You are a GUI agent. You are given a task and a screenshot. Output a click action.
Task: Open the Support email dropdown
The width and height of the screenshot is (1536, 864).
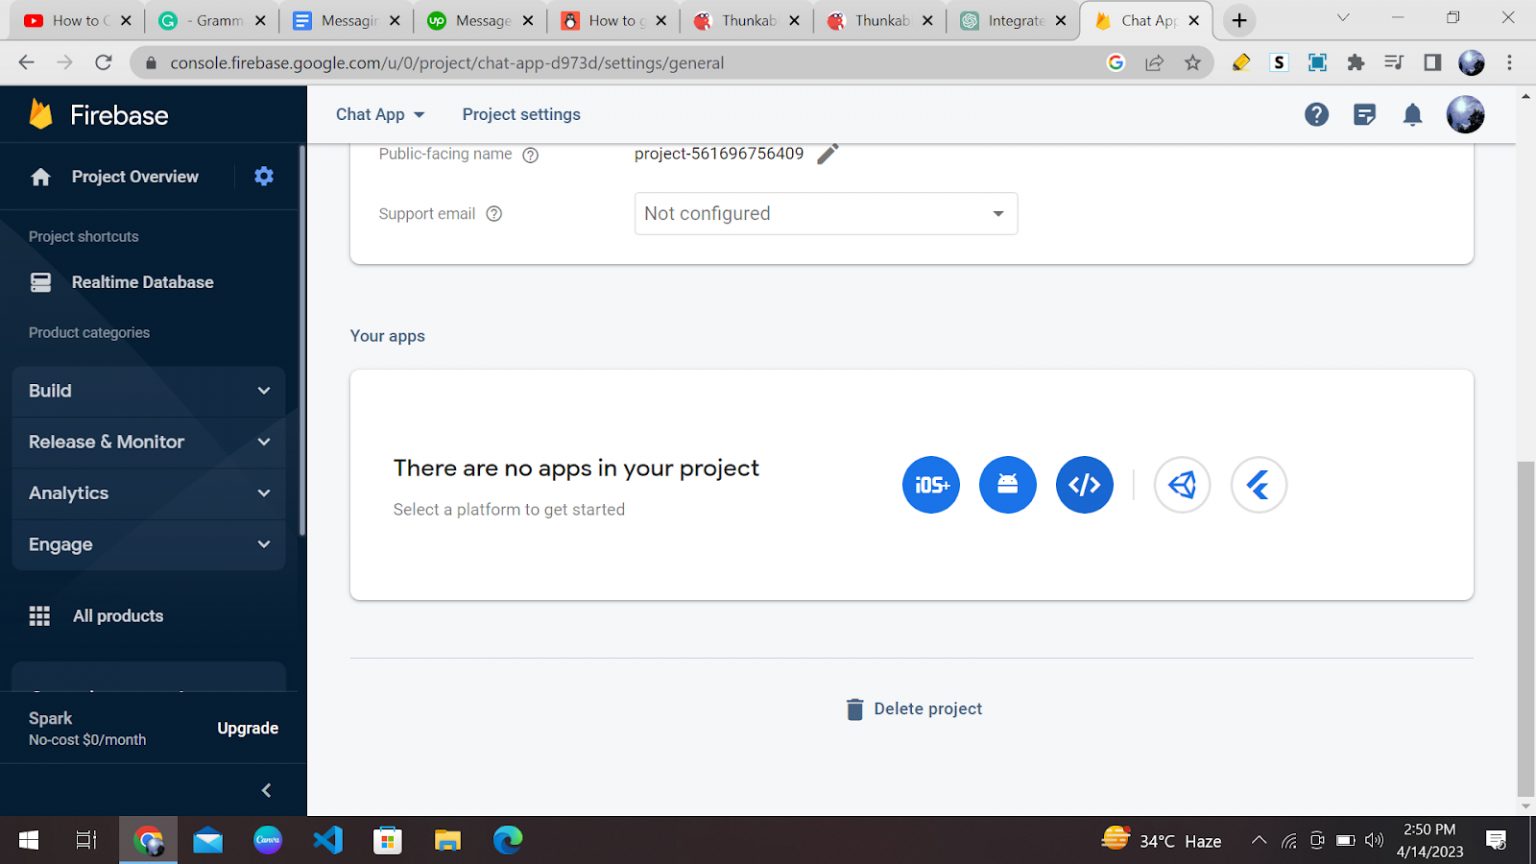825,213
